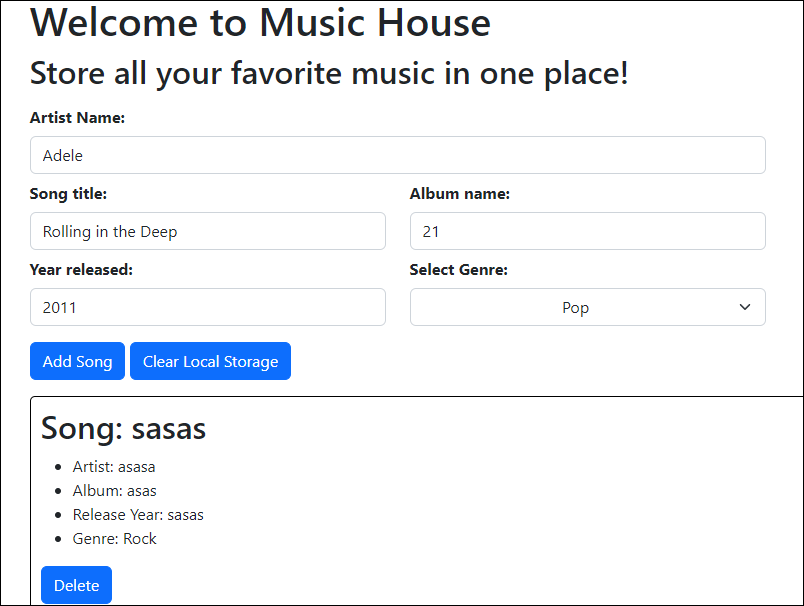Click the Select Genre label
Viewport: 804px width, 606px height.
pos(459,270)
